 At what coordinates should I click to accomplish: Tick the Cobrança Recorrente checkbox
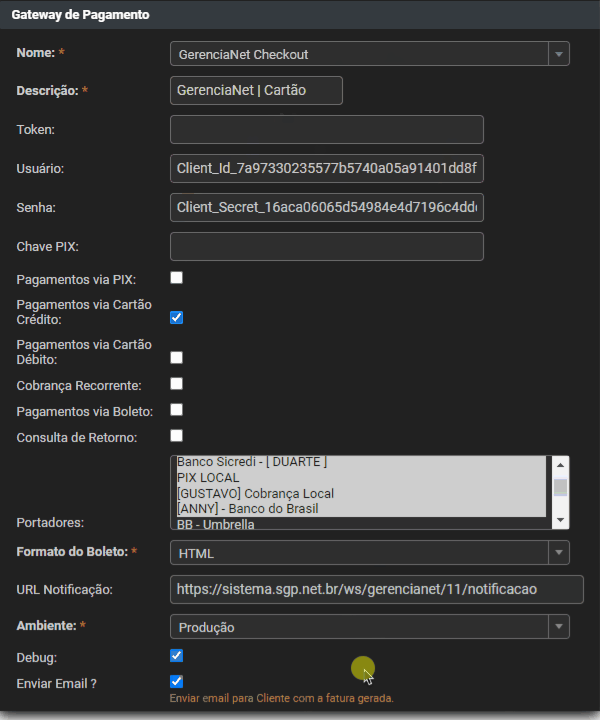pos(176,383)
